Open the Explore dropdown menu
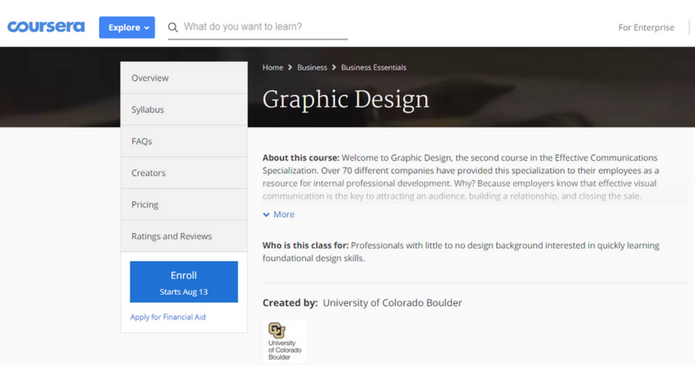The image size is (695, 391). (x=127, y=27)
